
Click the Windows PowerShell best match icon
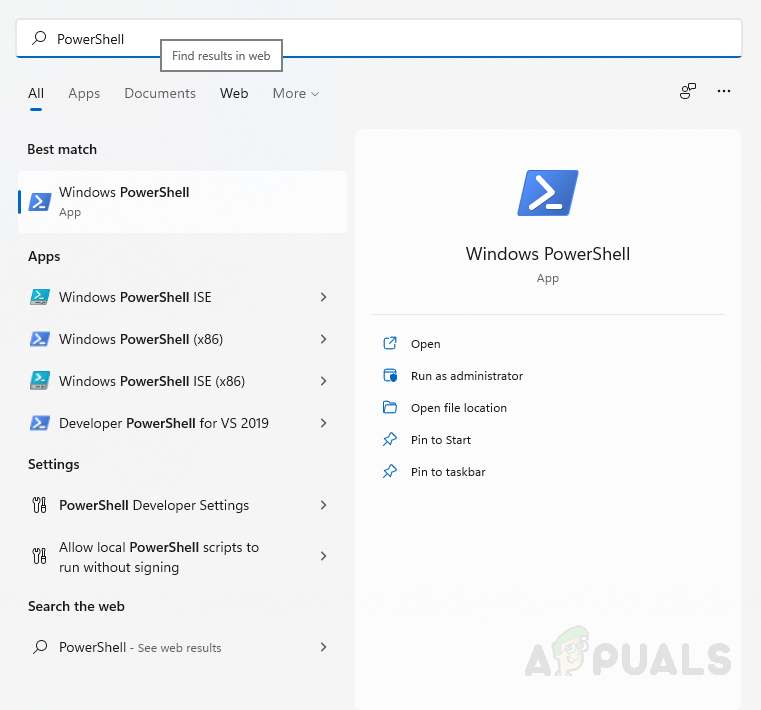coord(40,202)
